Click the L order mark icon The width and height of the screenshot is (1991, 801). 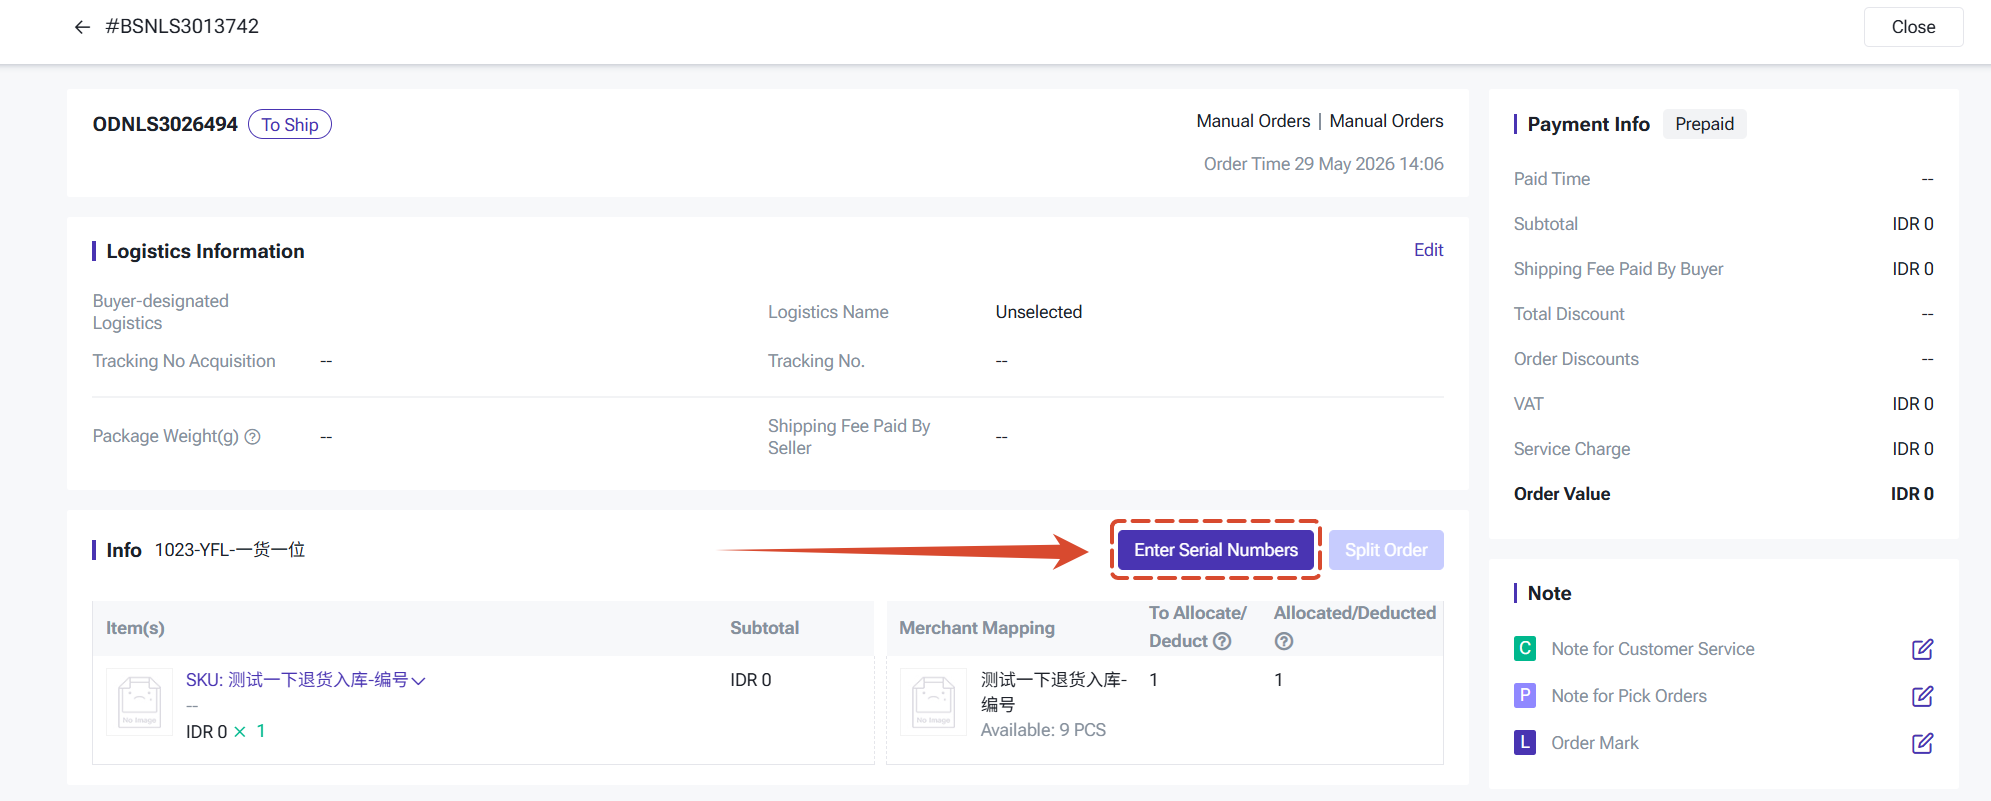click(x=1525, y=742)
